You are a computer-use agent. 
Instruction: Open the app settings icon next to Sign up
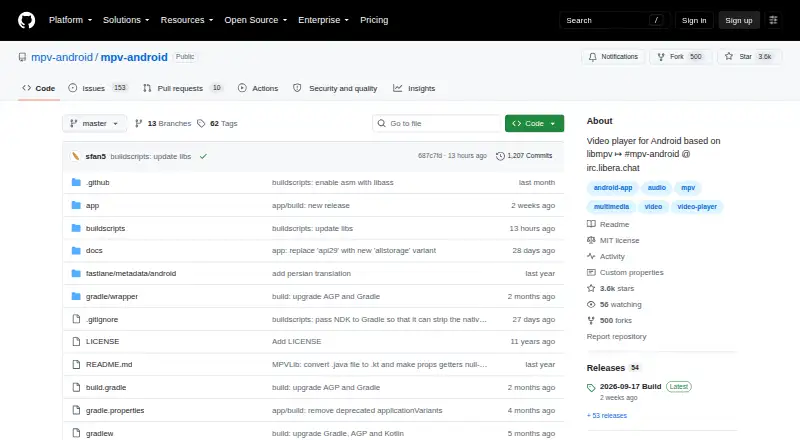click(773, 20)
